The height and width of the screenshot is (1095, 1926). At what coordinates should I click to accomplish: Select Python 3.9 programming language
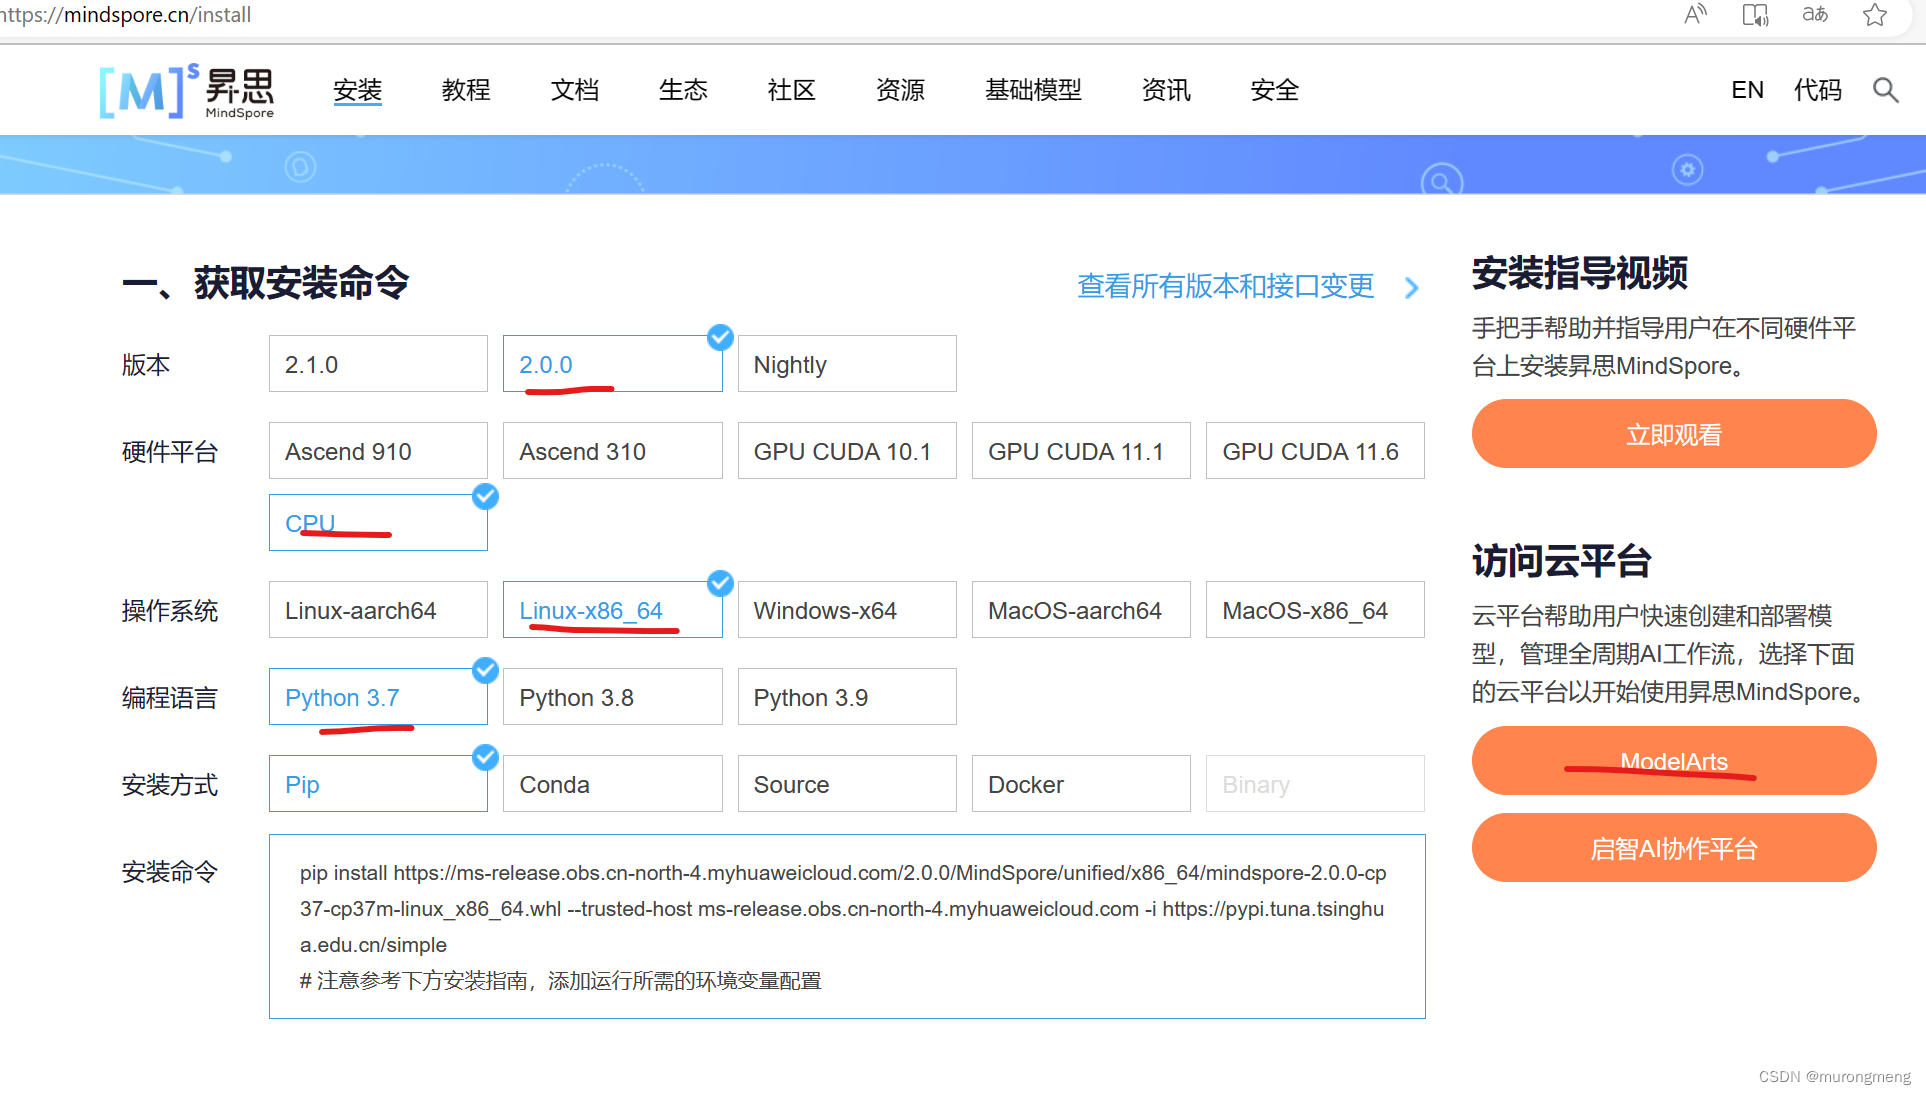[x=846, y=696]
